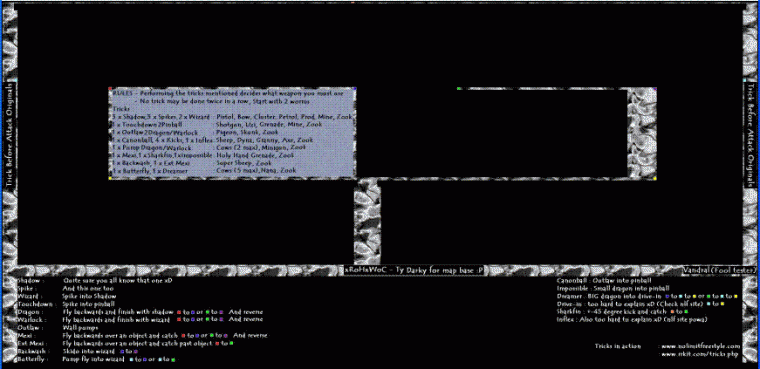This screenshot has height=369, width=760.
Task: Click the 'Ext Mexi :' legend label
Action: [x=31, y=343]
